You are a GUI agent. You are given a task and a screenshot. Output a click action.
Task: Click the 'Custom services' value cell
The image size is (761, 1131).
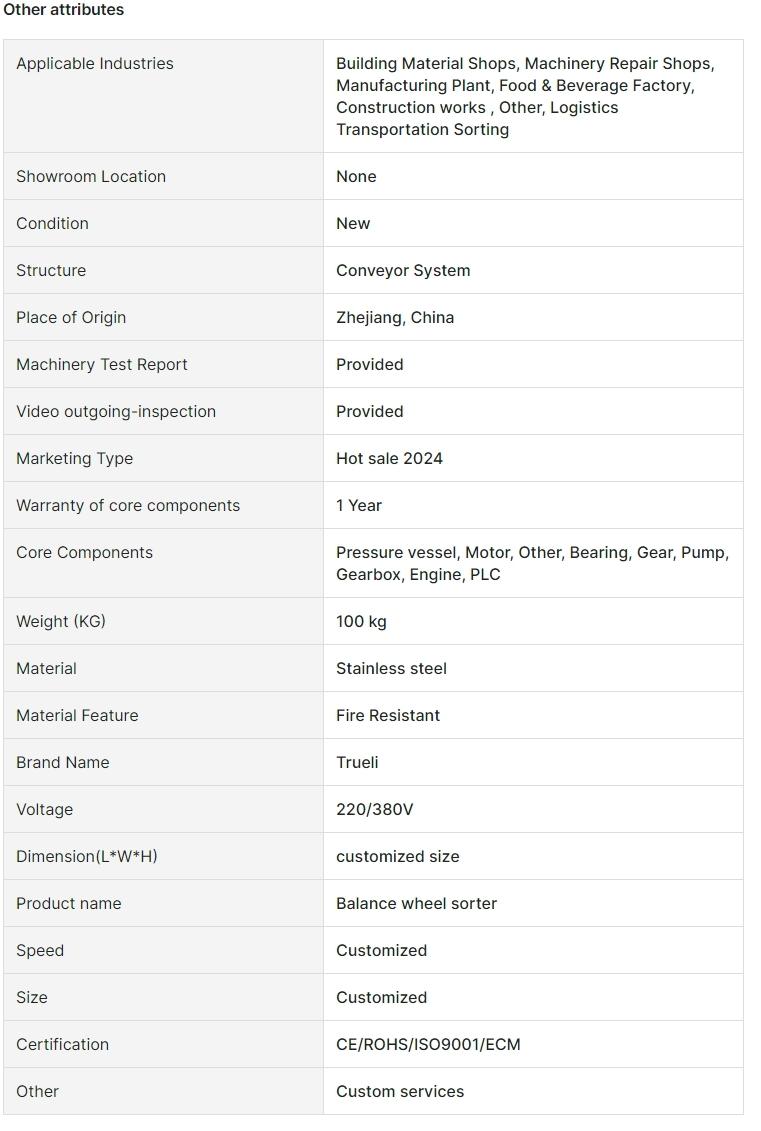(x=400, y=1092)
